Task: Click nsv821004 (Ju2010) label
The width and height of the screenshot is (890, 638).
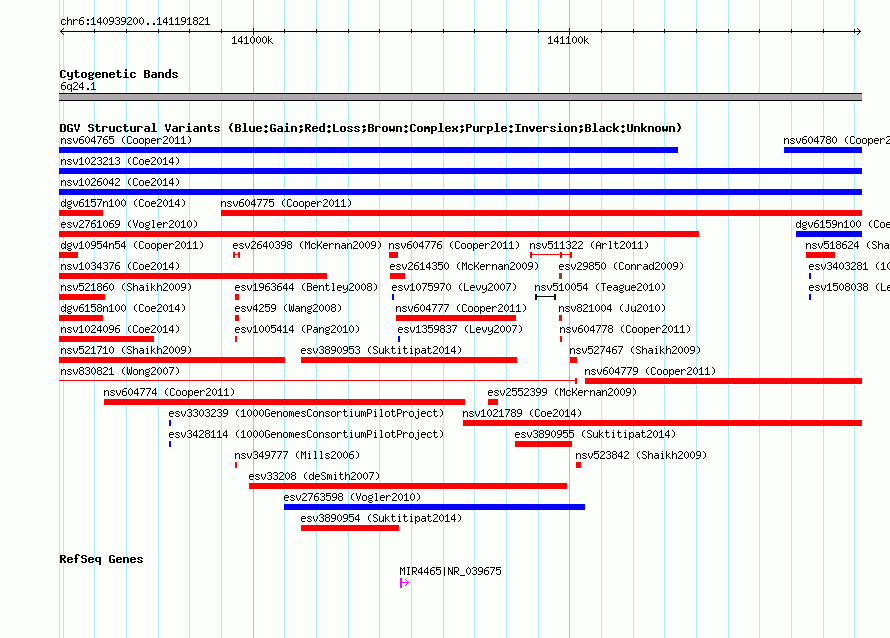Action: [x=612, y=308]
